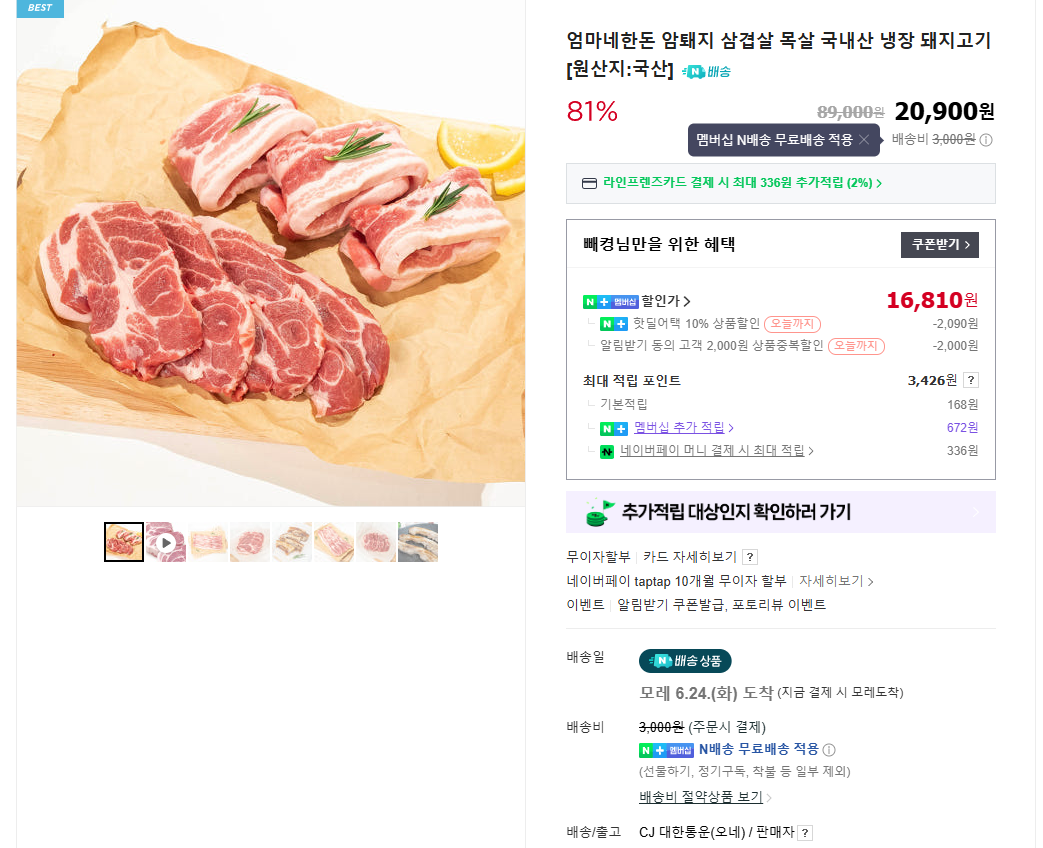This screenshot has height=848, width=1043.
Task: Click the info icon beside 배송비 3,000원 price
Action: [986, 140]
